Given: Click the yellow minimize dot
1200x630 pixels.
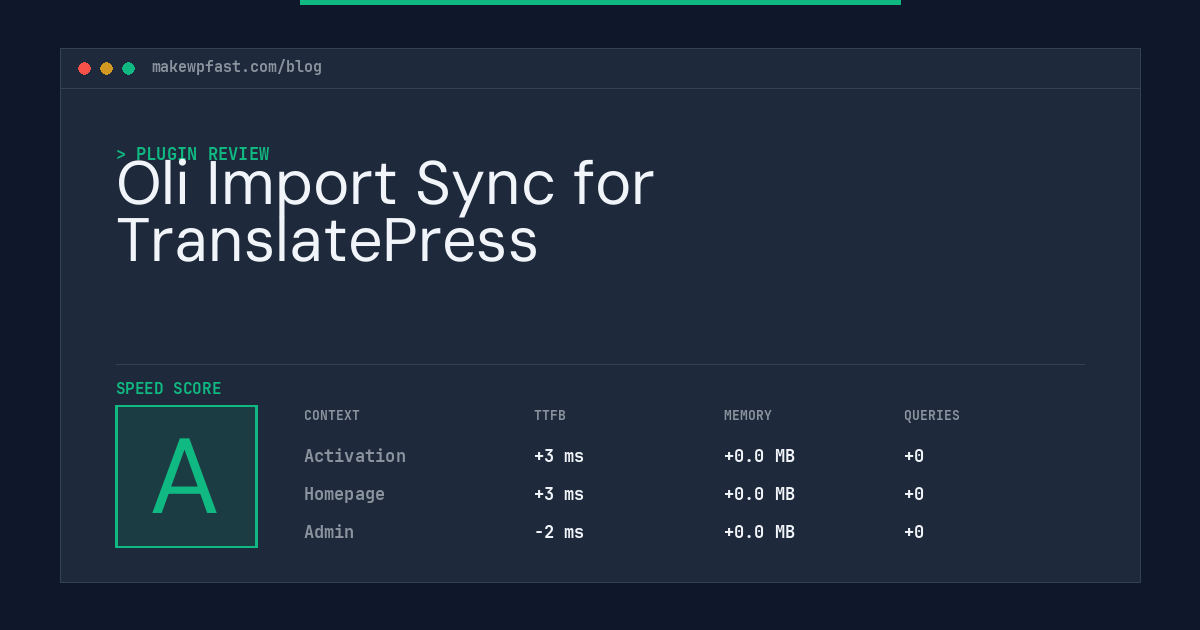Looking at the screenshot, I should tap(106, 68).
